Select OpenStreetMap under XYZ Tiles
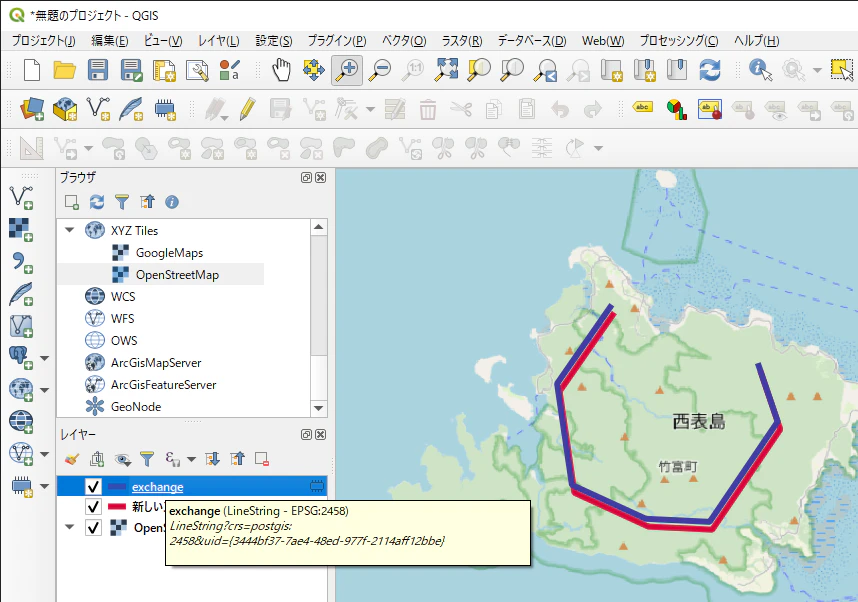858x602 pixels. coord(177,275)
